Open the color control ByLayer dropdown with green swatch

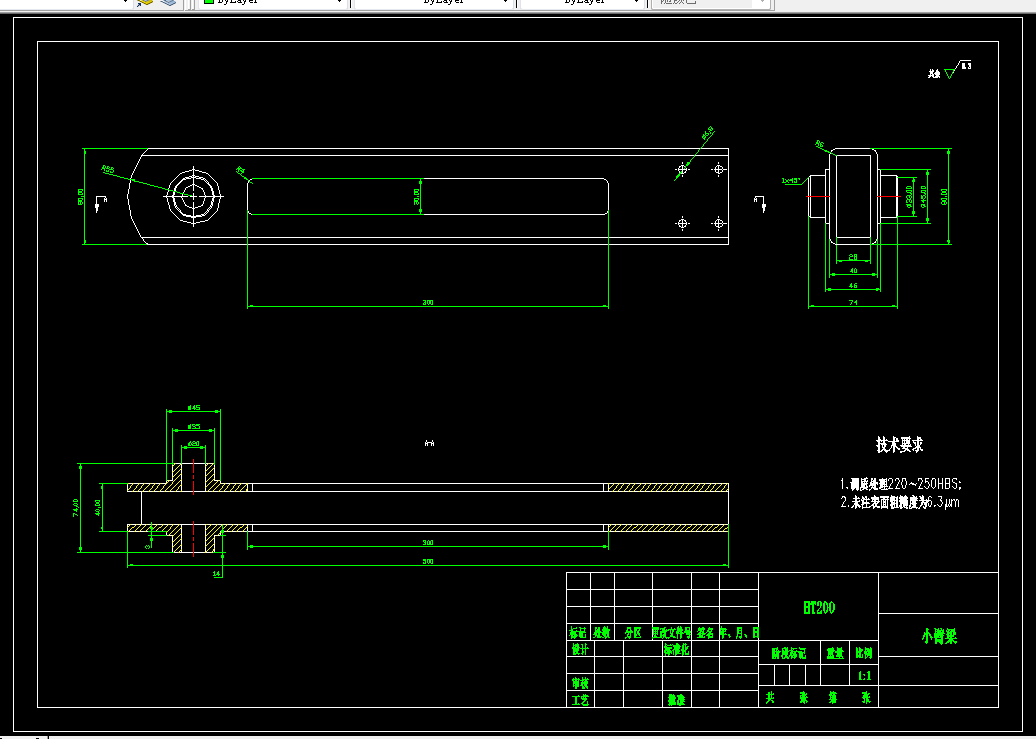(x=274, y=3)
